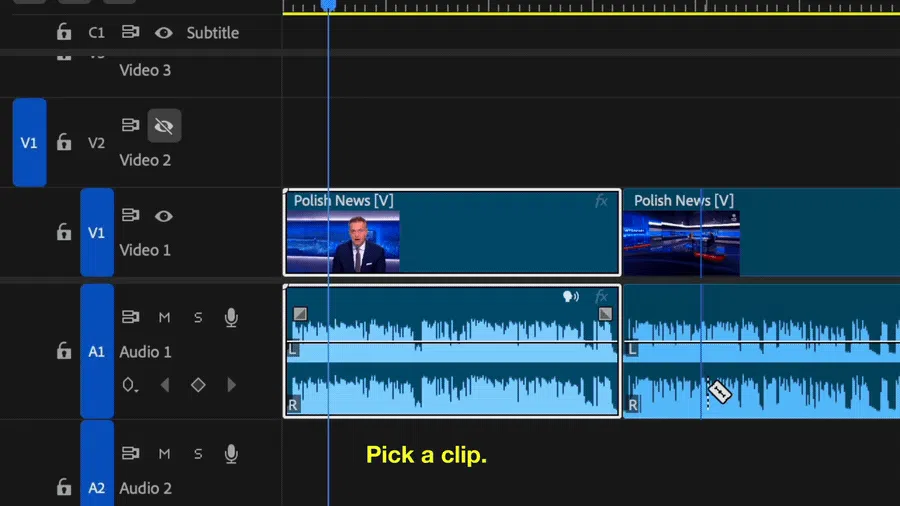Image resolution: width=900 pixels, height=506 pixels.
Task: Go to next keyframe on Audio 1
Action: (231, 385)
